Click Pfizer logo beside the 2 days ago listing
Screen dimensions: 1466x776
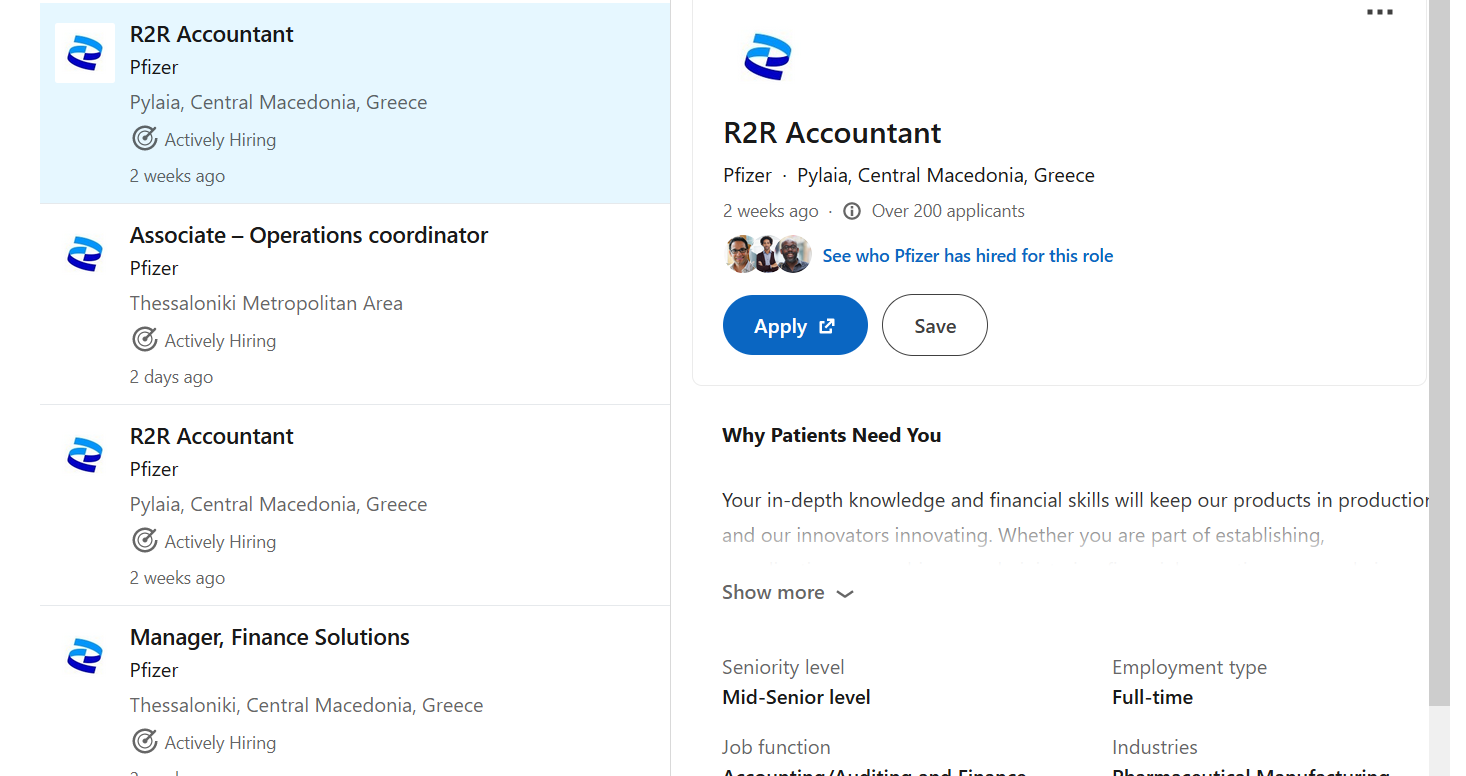[x=85, y=254]
